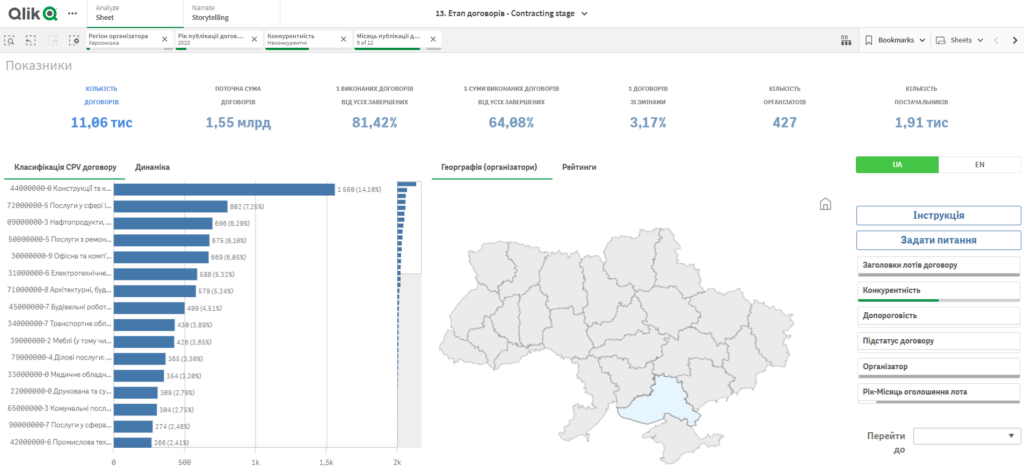Open the three-dot global menu
Screen dimensions: 1024x473
73,14
